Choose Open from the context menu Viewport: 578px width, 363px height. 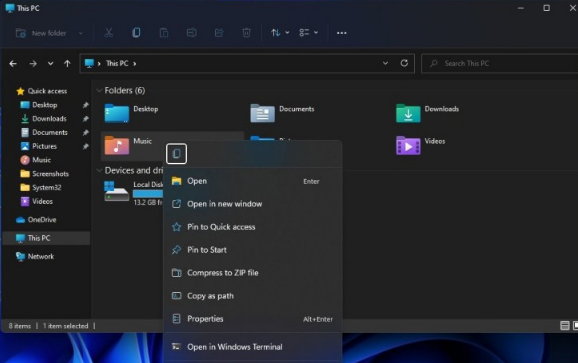pos(253,181)
